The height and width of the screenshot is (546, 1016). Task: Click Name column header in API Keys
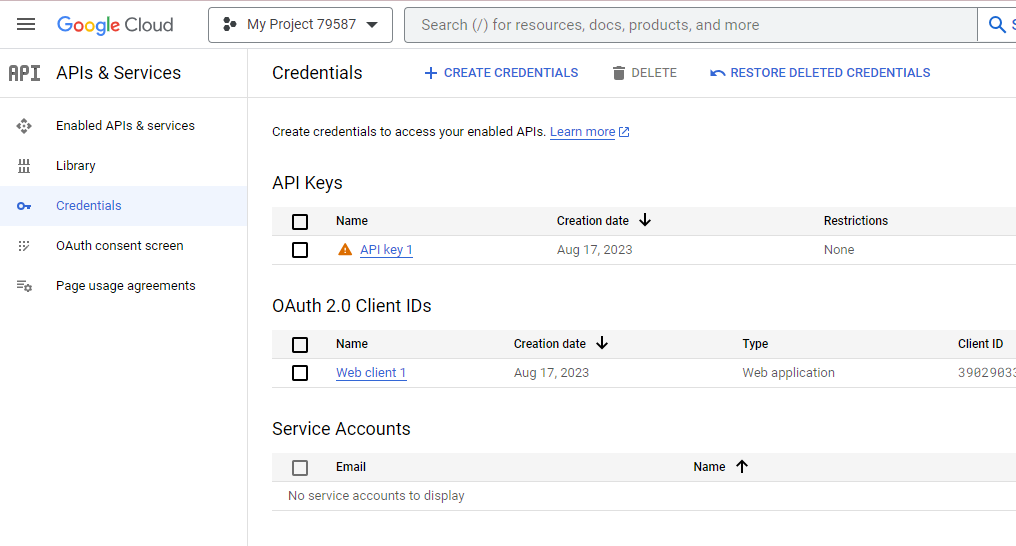point(352,221)
